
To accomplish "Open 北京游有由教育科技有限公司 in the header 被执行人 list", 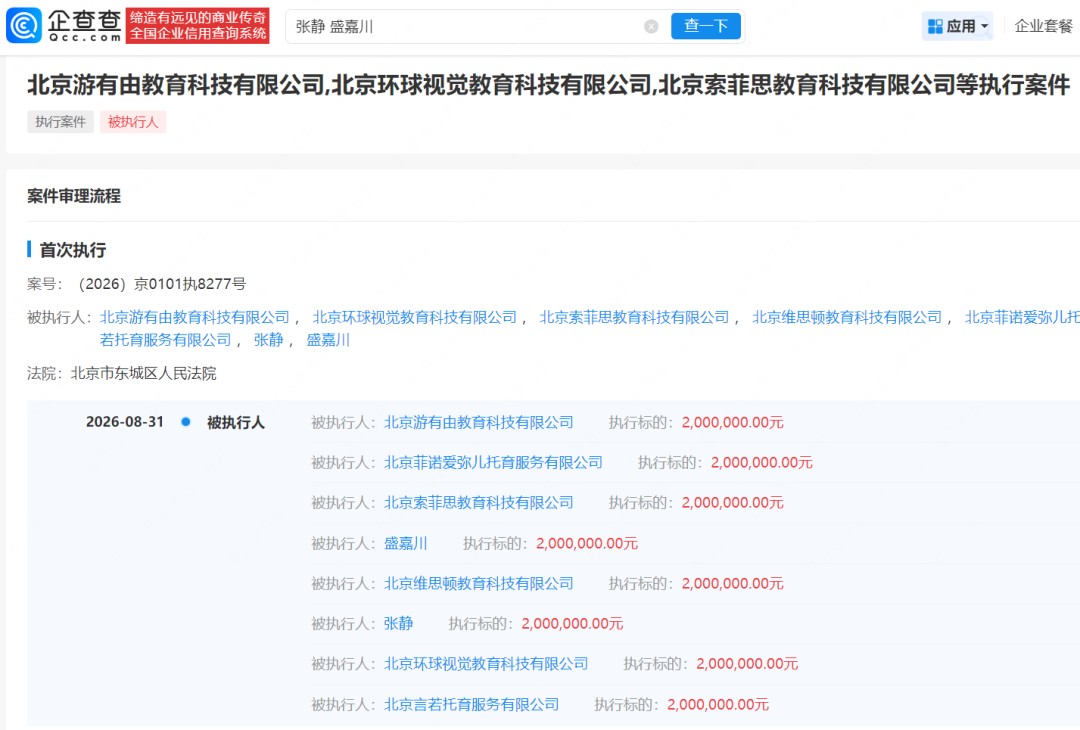I will (195, 317).
